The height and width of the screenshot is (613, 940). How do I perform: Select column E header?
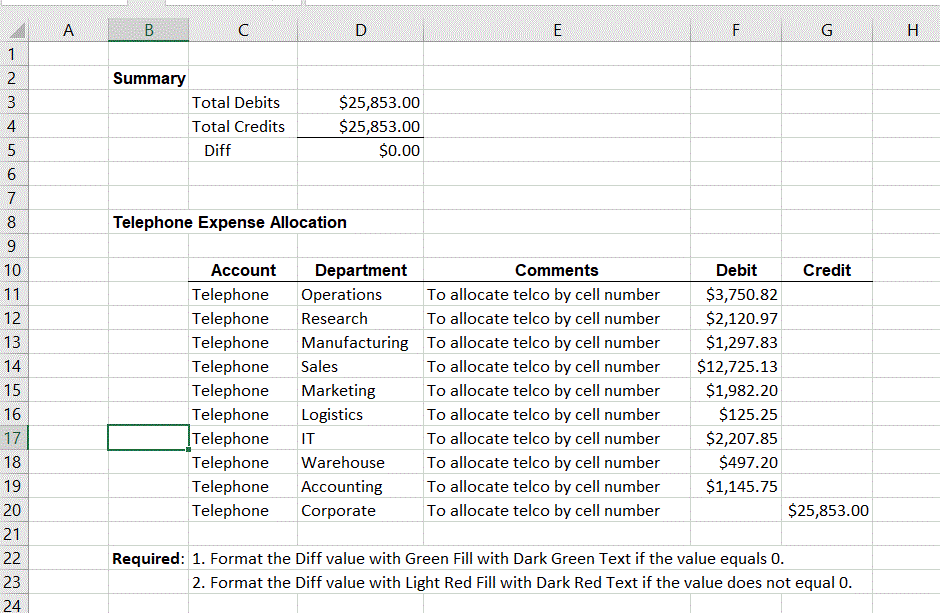pos(557,30)
